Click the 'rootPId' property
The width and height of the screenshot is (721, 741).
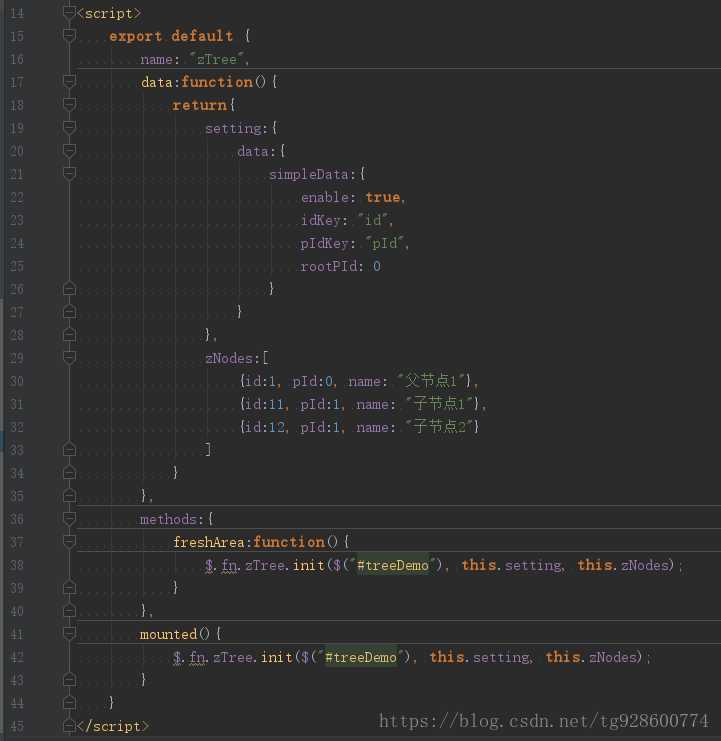tap(329, 266)
